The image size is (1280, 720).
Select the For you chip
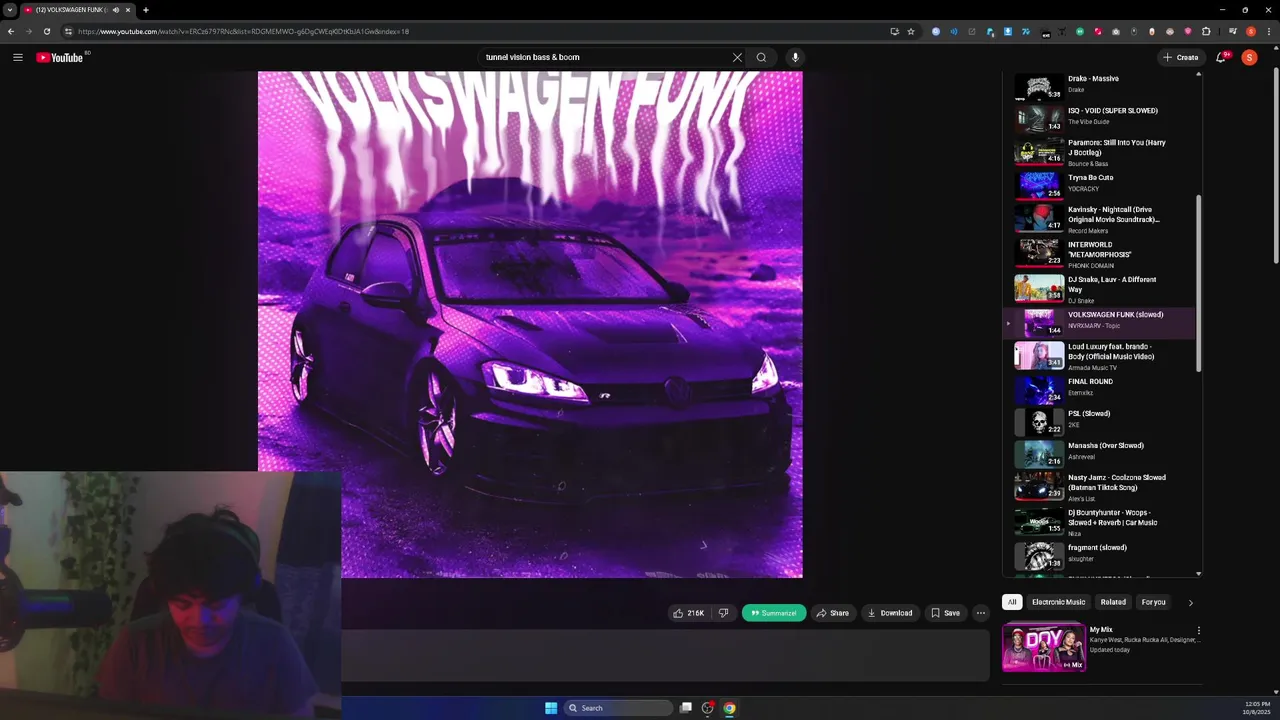coord(1154,602)
